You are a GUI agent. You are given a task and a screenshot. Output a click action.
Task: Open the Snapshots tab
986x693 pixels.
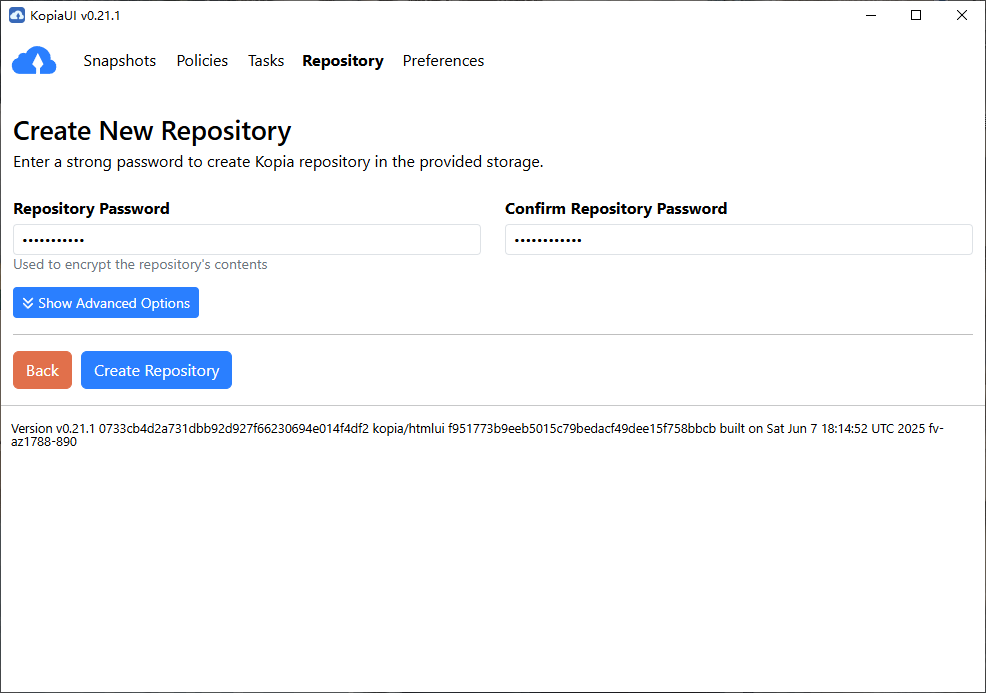coord(120,61)
